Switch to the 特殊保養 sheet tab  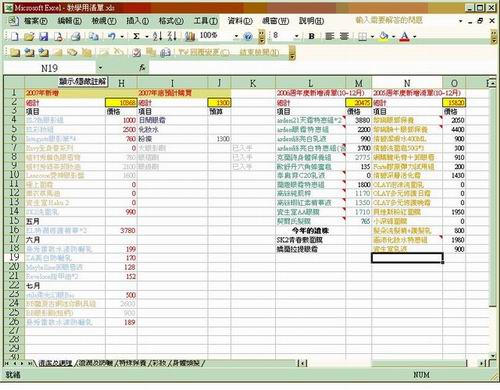coord(132,363)
